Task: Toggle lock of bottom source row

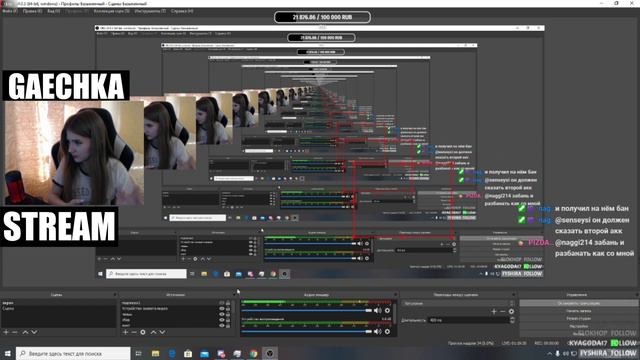Action: [228, 325]
